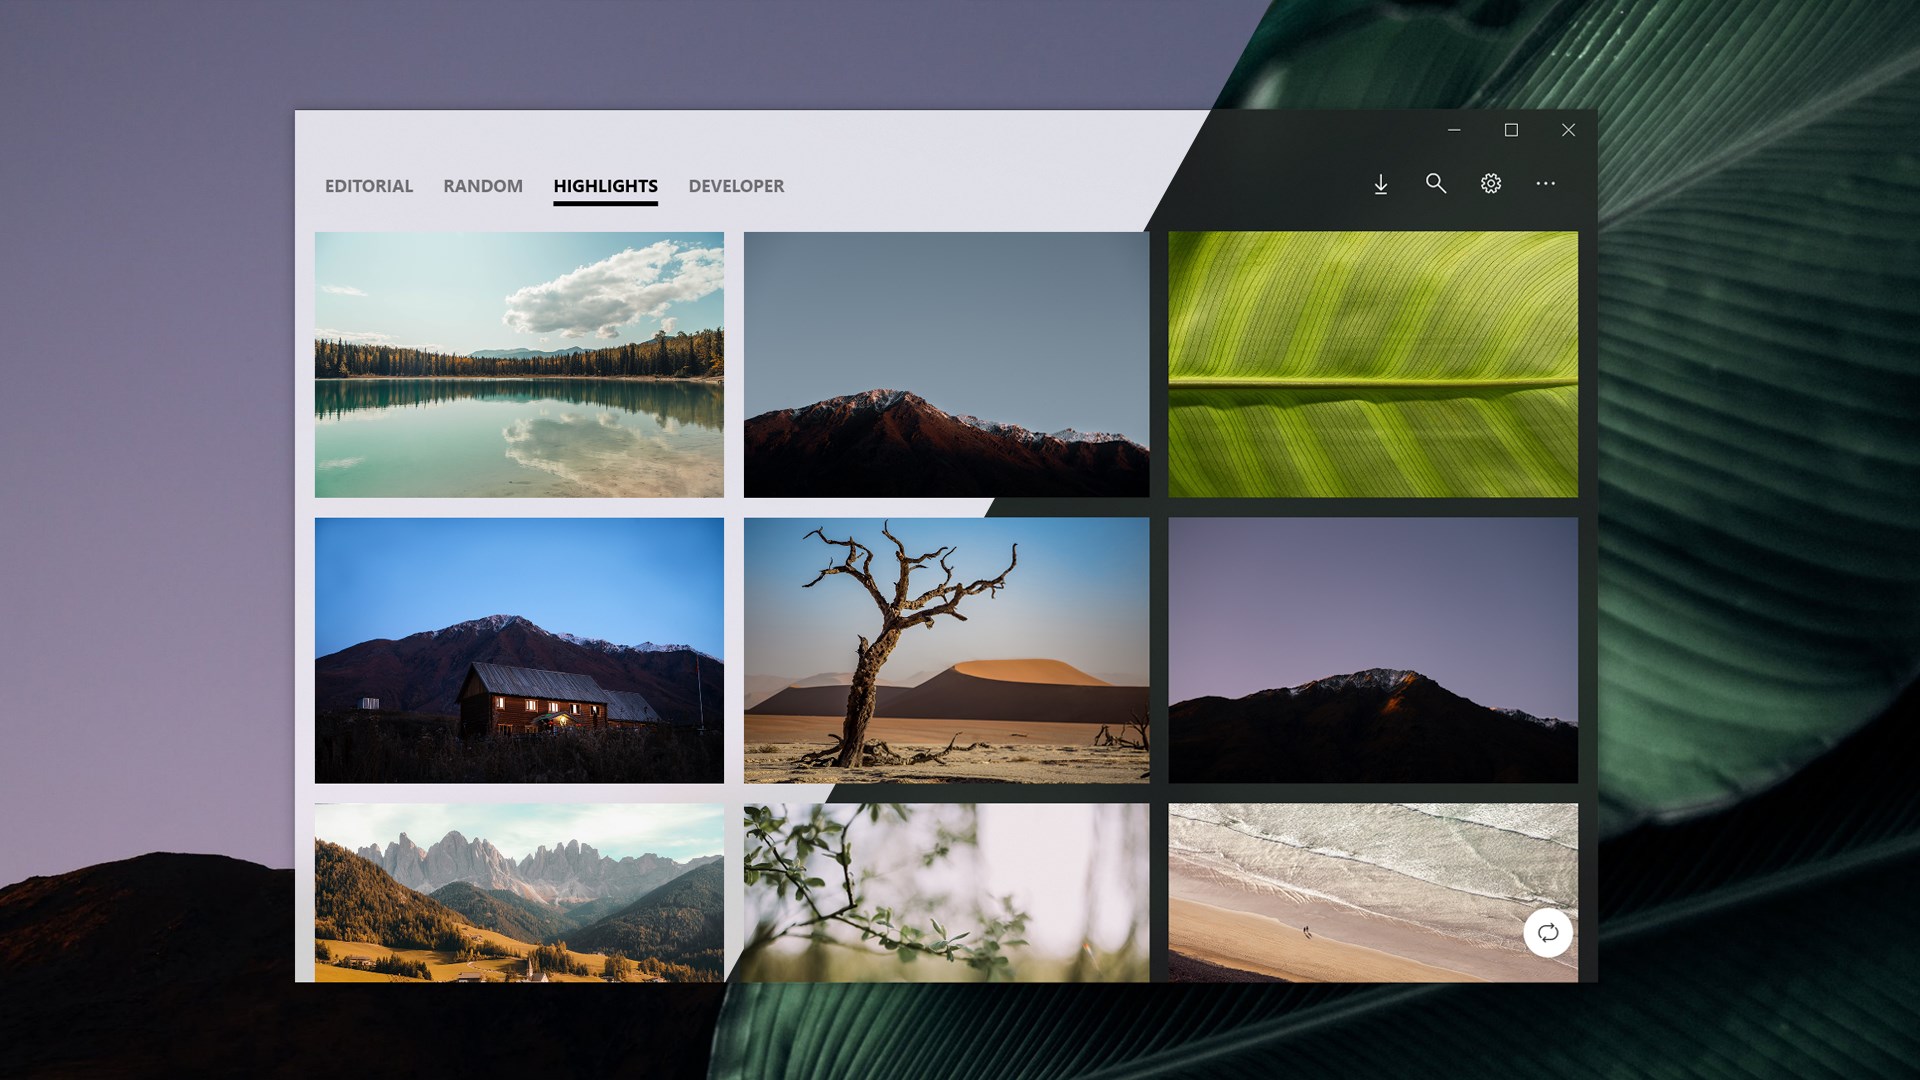Open the three-dot more options menu
This screenshot has height=1080, width=1920.
[1545, 184]
